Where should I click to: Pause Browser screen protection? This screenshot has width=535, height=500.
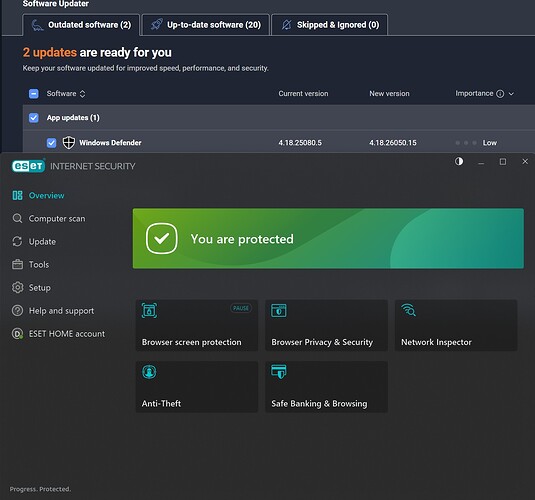(x=241, y=308)
